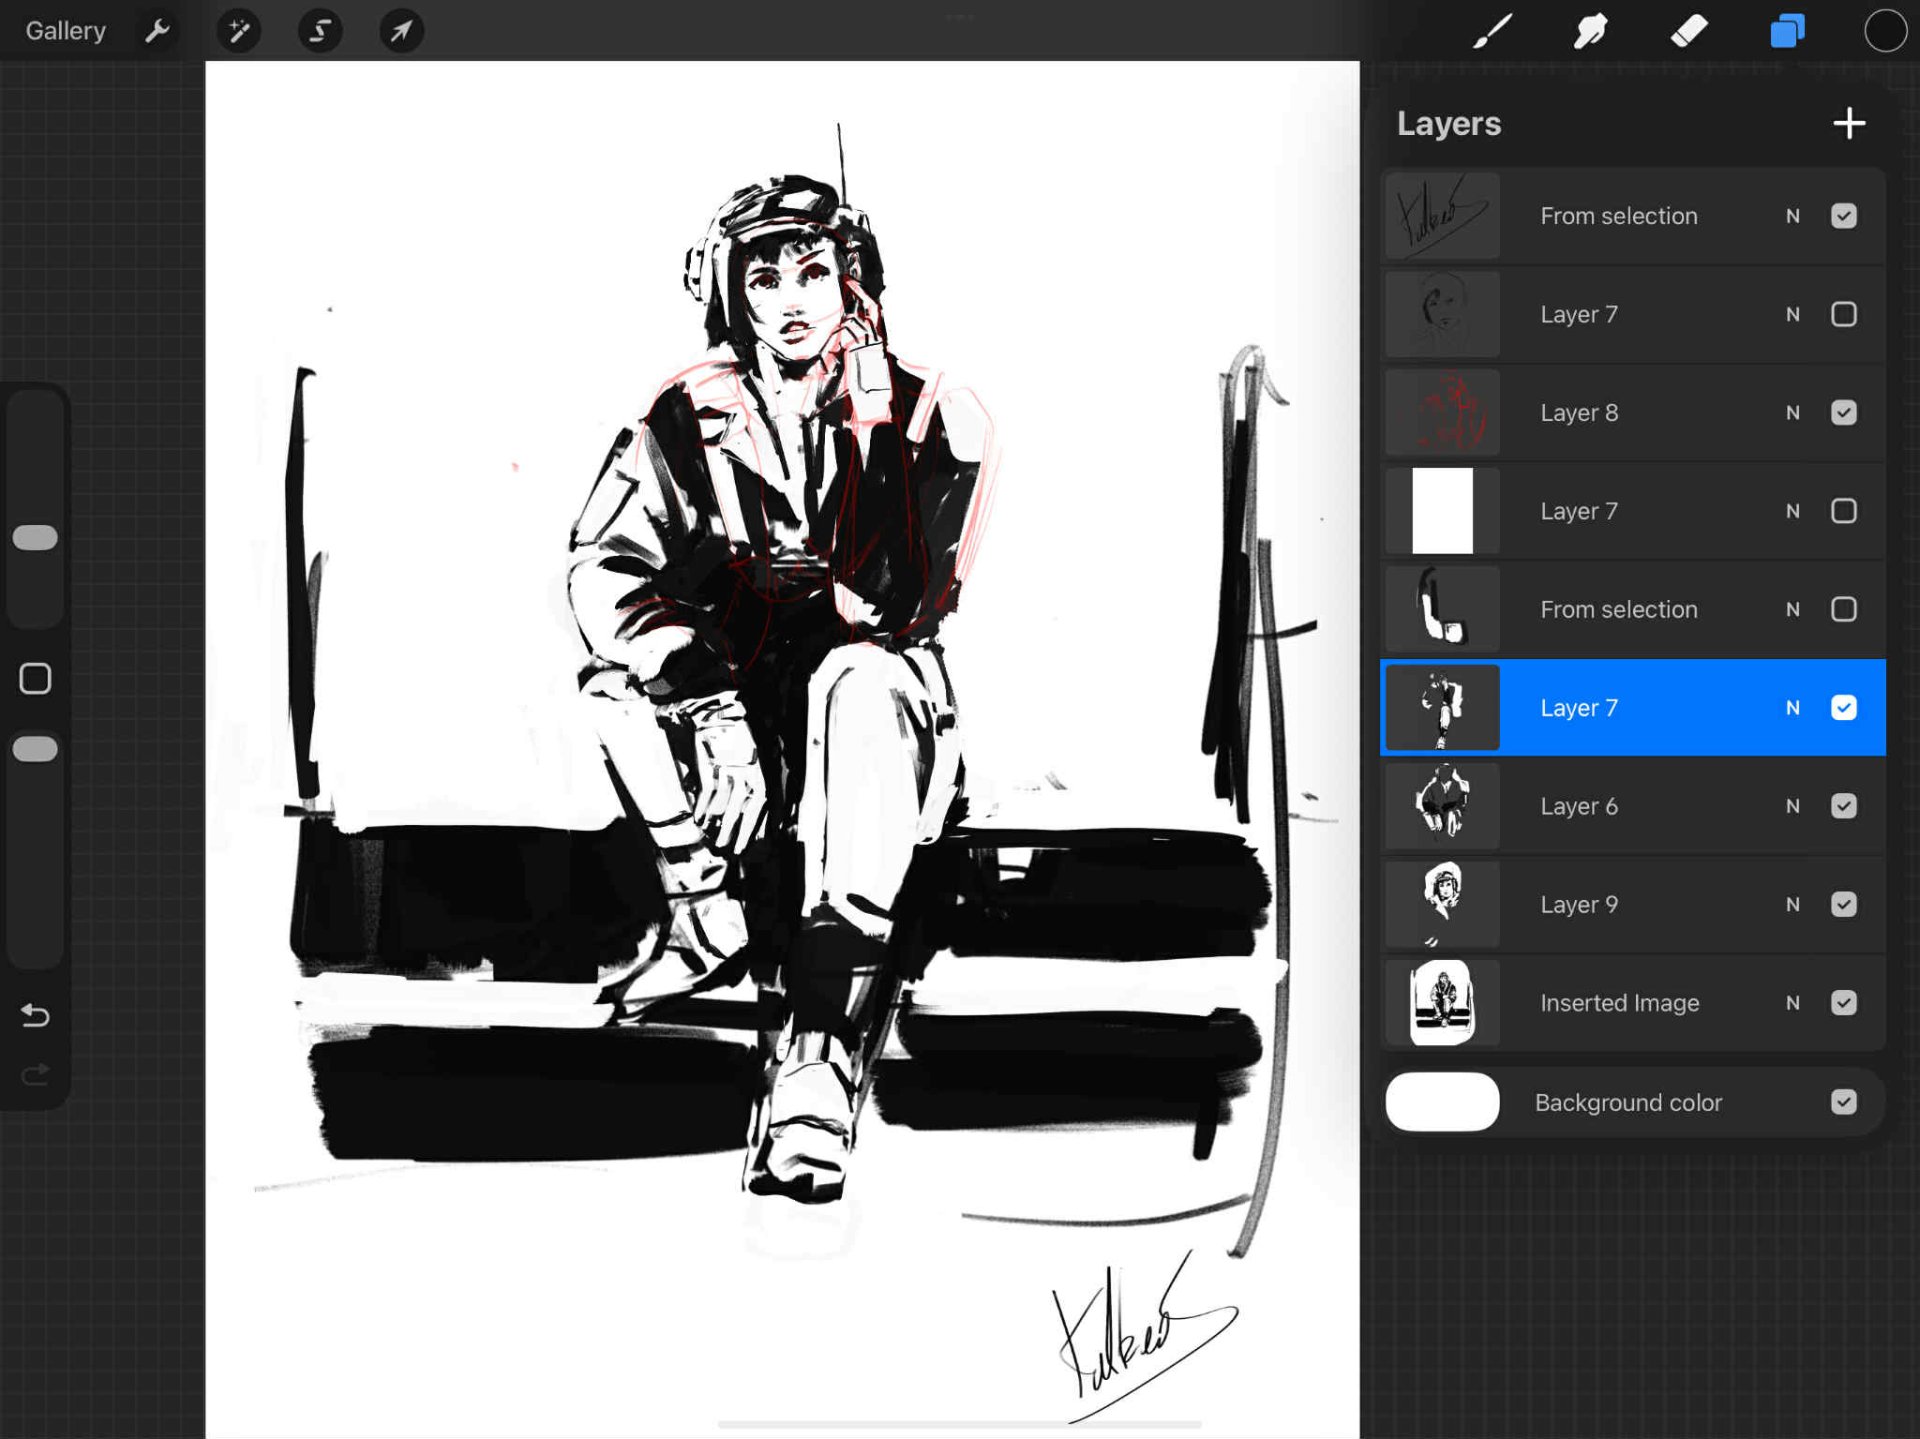Image resolution: width=1920 pixels, height=1439 pixels.
Task: Hide the Layer 8 red sketch layer
Action: point(1843,413)
